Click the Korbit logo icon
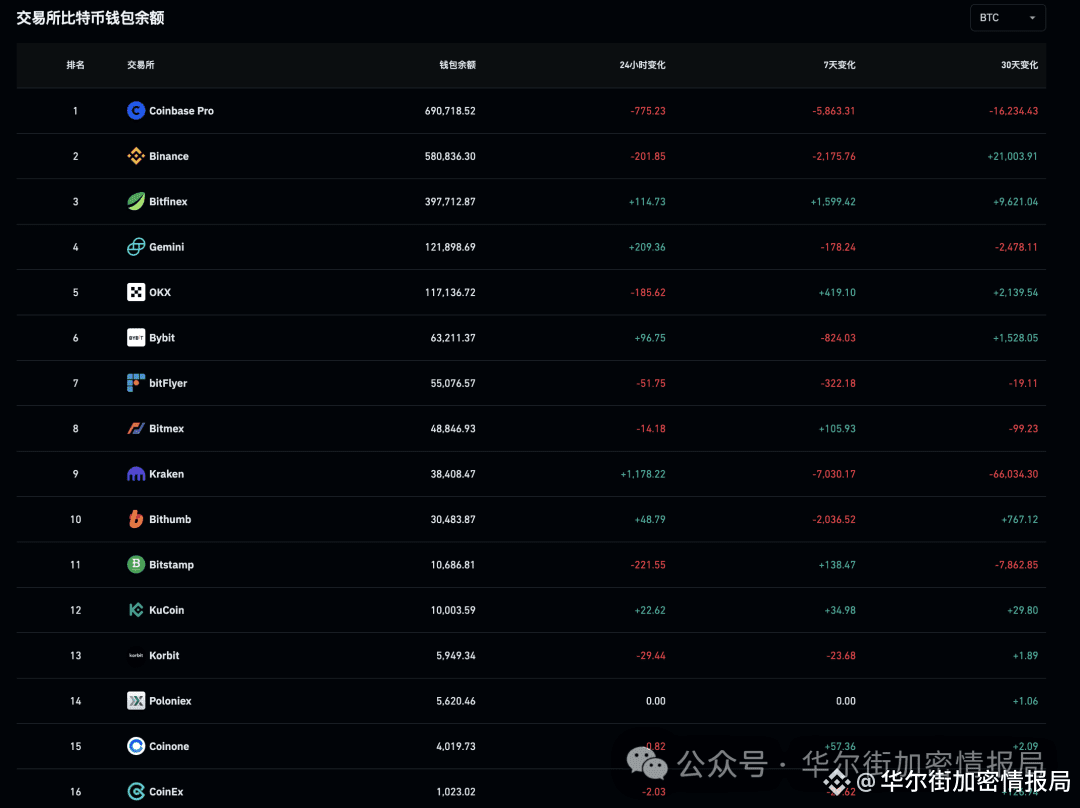 (x=136, y=655)
